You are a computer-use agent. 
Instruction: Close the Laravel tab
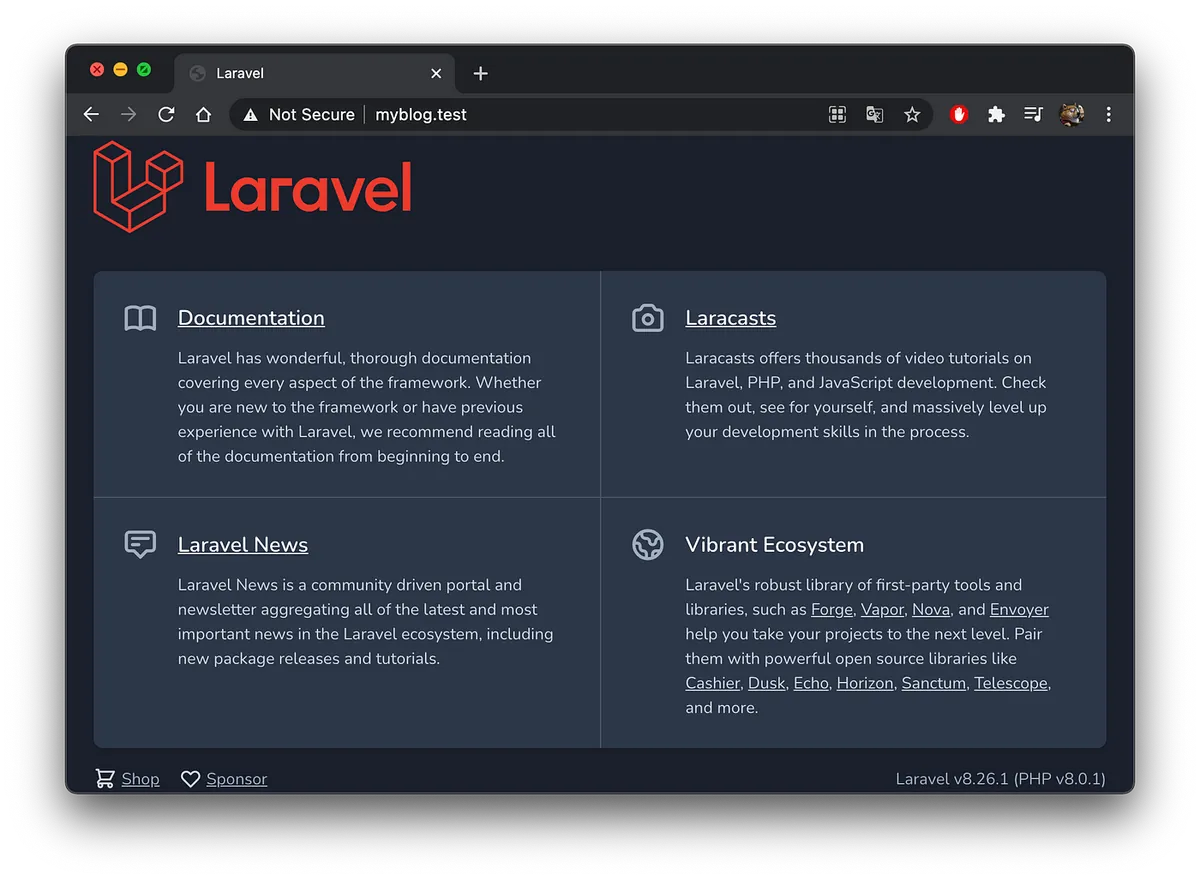[436, 73]
